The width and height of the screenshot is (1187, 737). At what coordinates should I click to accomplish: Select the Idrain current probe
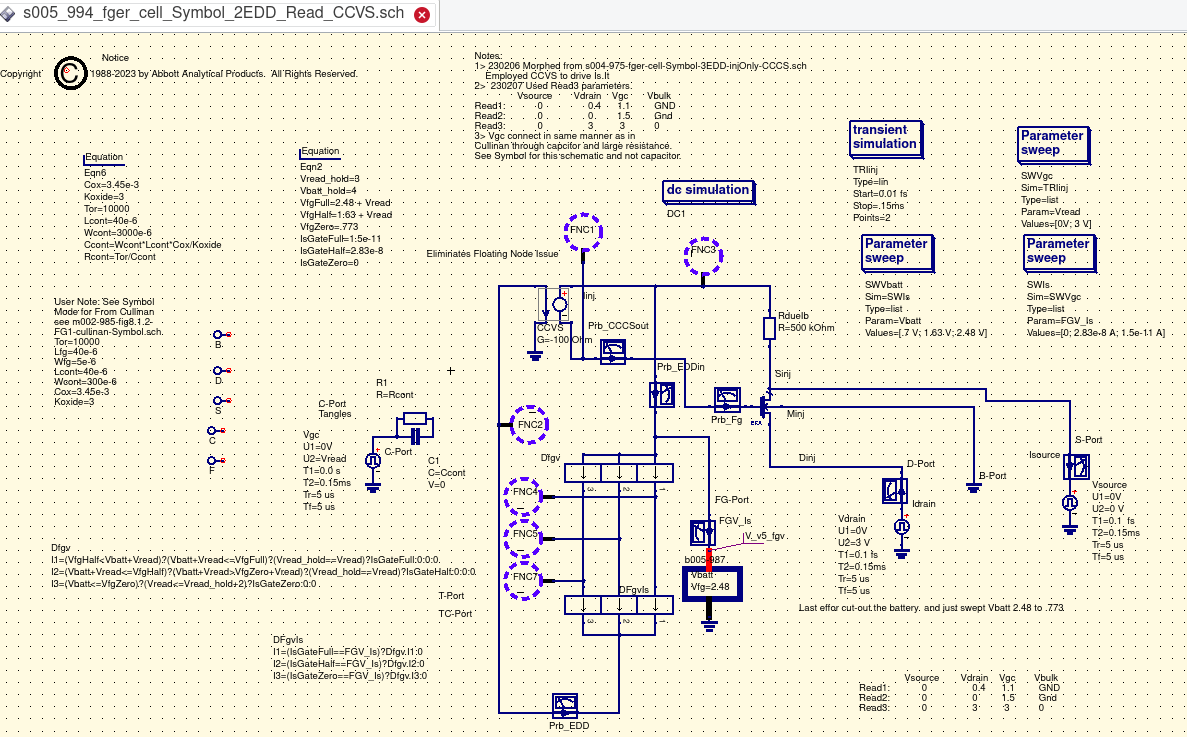[894, 490]
